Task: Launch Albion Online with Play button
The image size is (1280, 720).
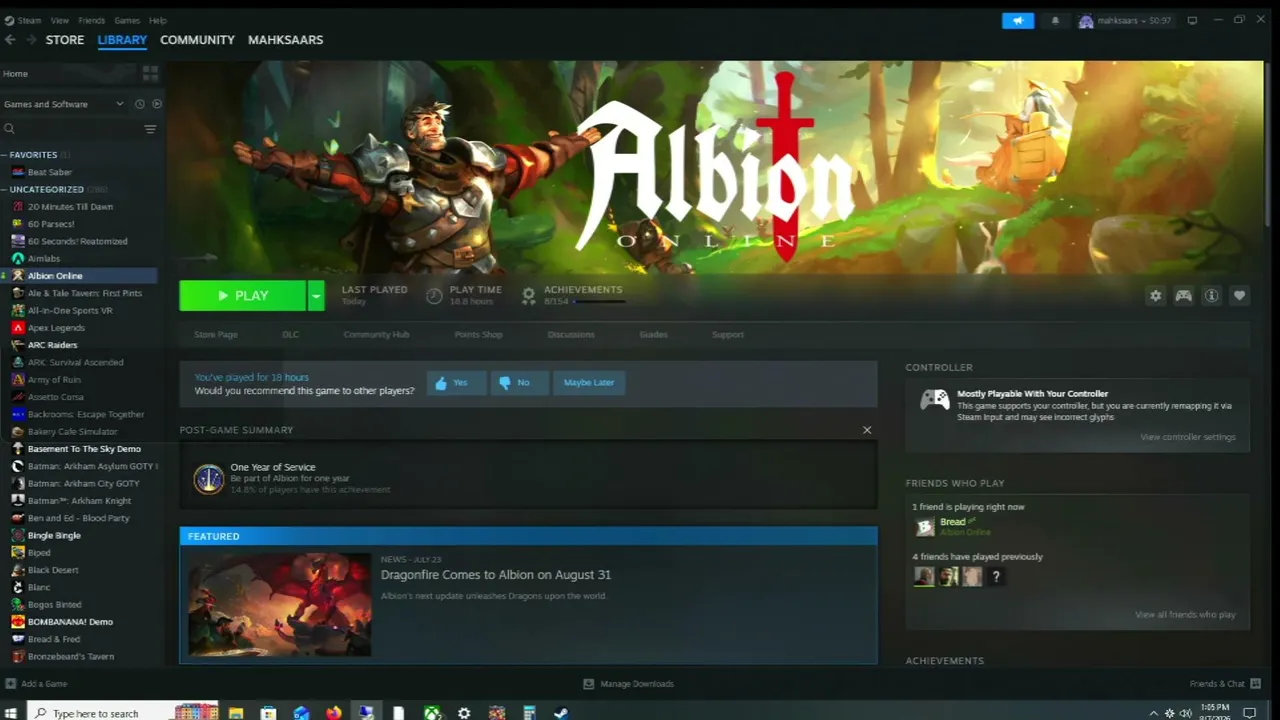Action: coord(242,296)
